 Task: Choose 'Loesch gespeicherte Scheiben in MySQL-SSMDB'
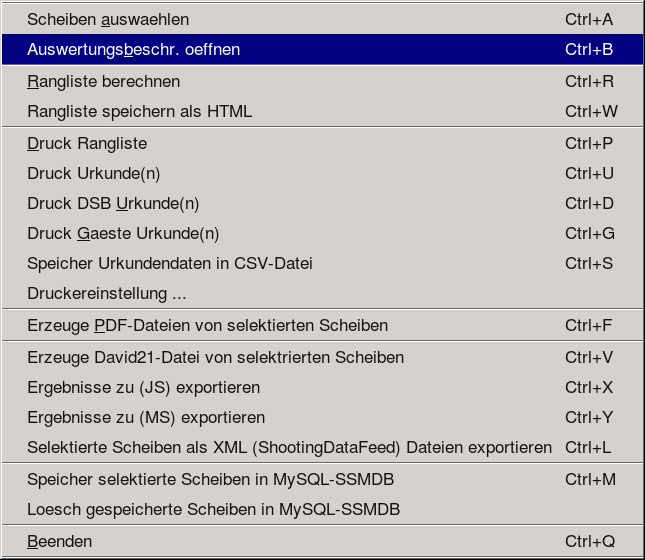pyautogui.click(x=214, y=509)
